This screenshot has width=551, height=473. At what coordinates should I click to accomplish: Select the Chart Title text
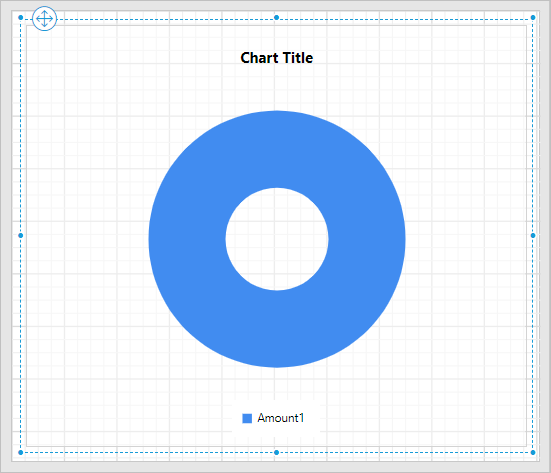coord(277,58)
